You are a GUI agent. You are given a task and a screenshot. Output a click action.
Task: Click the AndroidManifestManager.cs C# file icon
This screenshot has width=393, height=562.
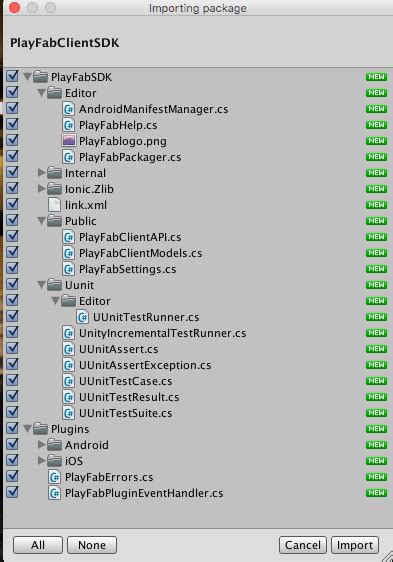tap(68, 109)
